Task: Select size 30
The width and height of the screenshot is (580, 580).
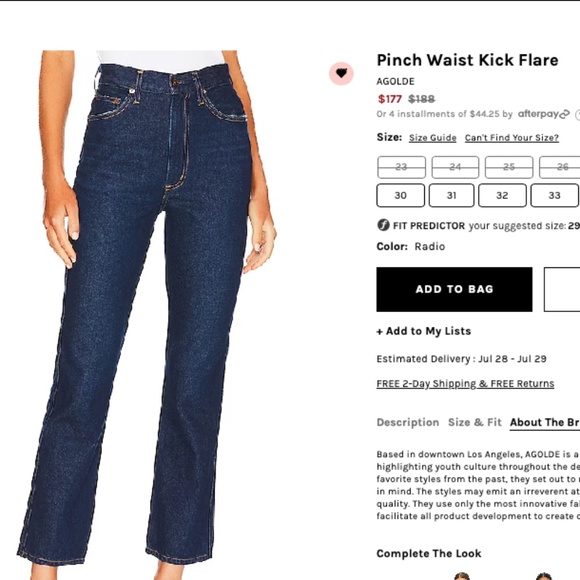Action: (401, 195)
